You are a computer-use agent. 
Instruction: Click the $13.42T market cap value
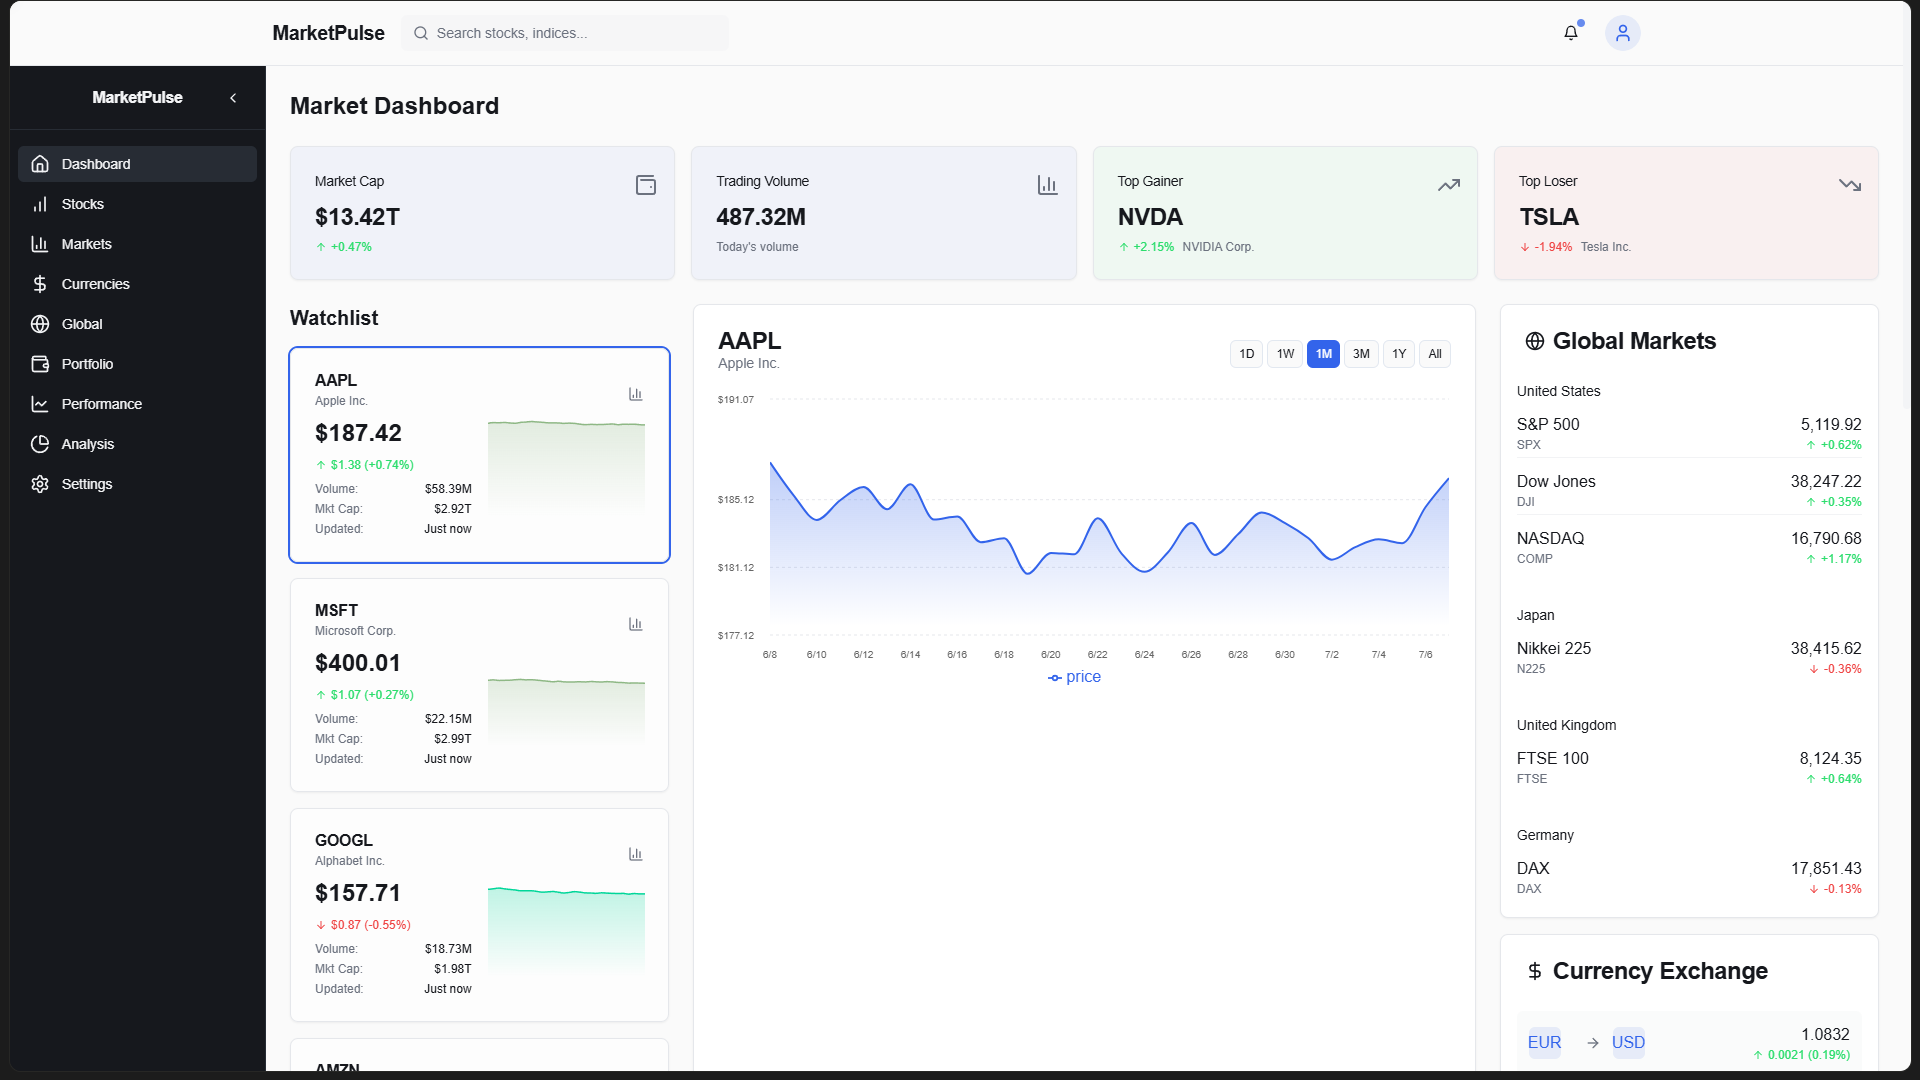[357, 217]
